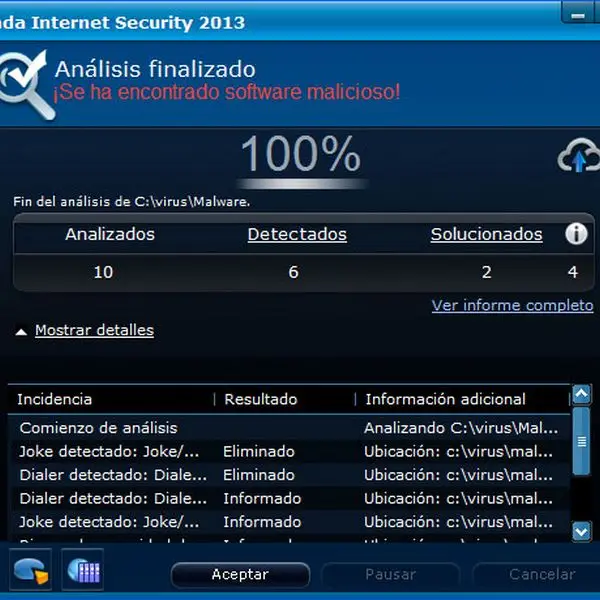This screenshot has width=600, height=600.
Task: Click the Solucionados count 2
Action: point(486,272)
